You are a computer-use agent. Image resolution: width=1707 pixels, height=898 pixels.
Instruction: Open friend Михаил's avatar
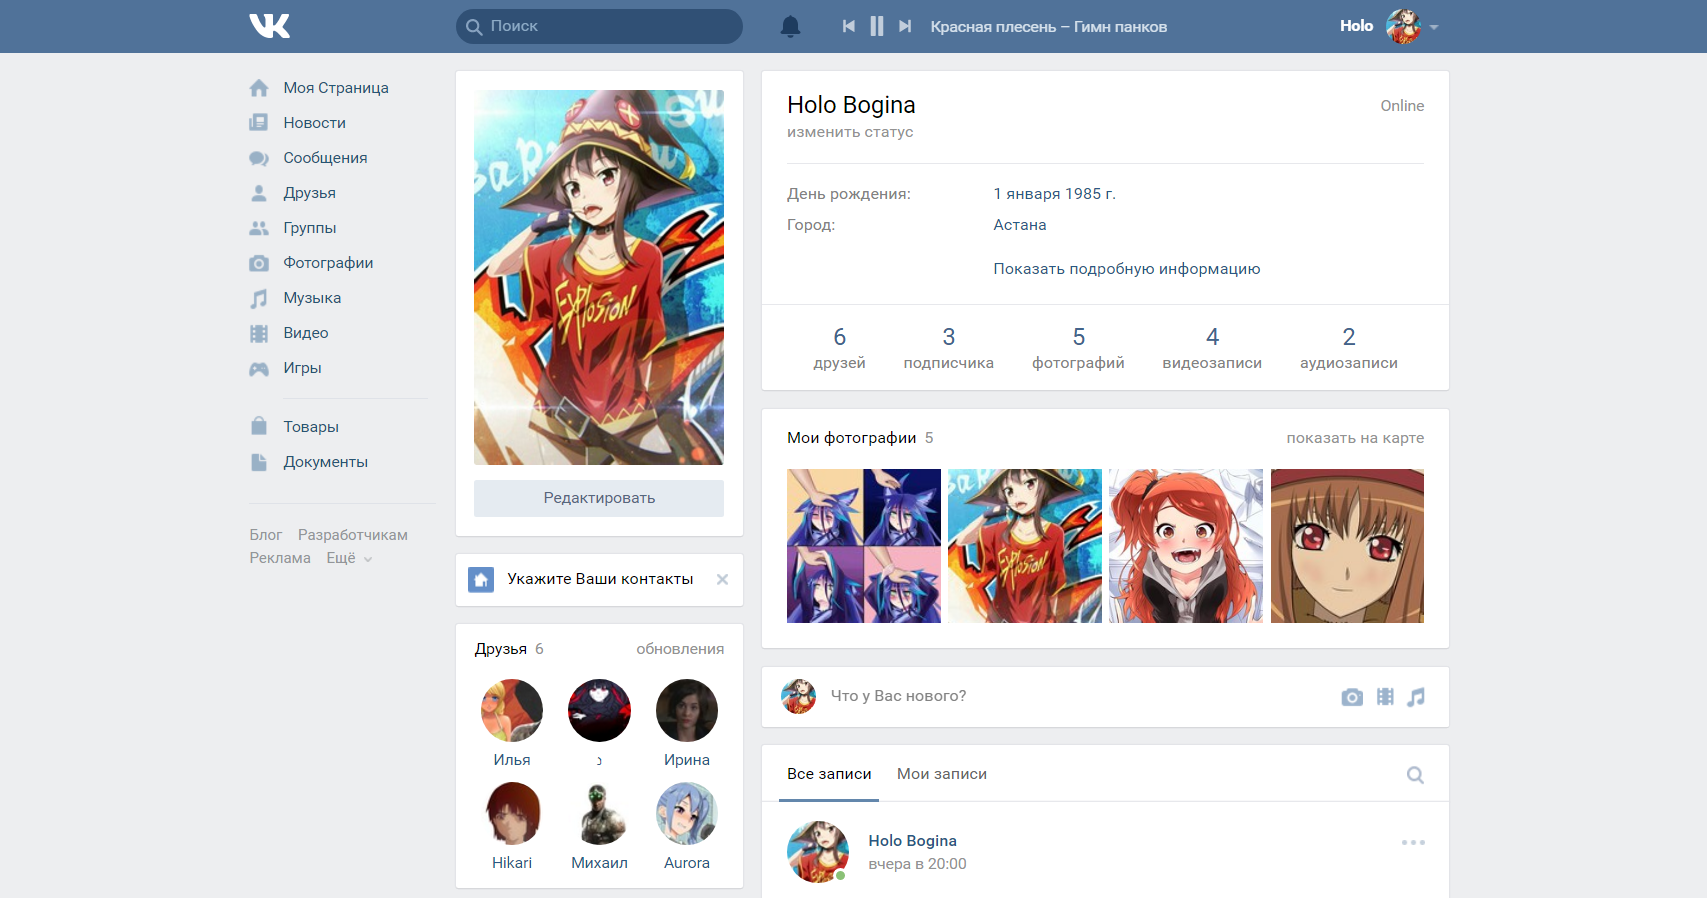coord(599,813)
